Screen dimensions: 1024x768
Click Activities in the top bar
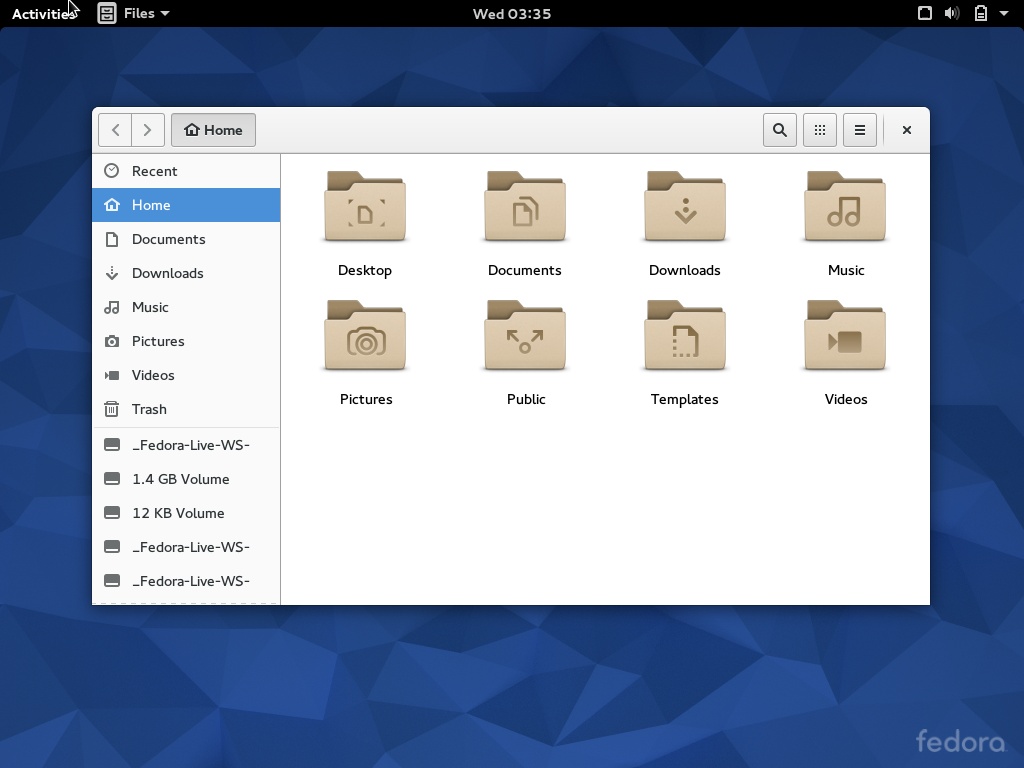pyautogui.click(x=44, y=13)
